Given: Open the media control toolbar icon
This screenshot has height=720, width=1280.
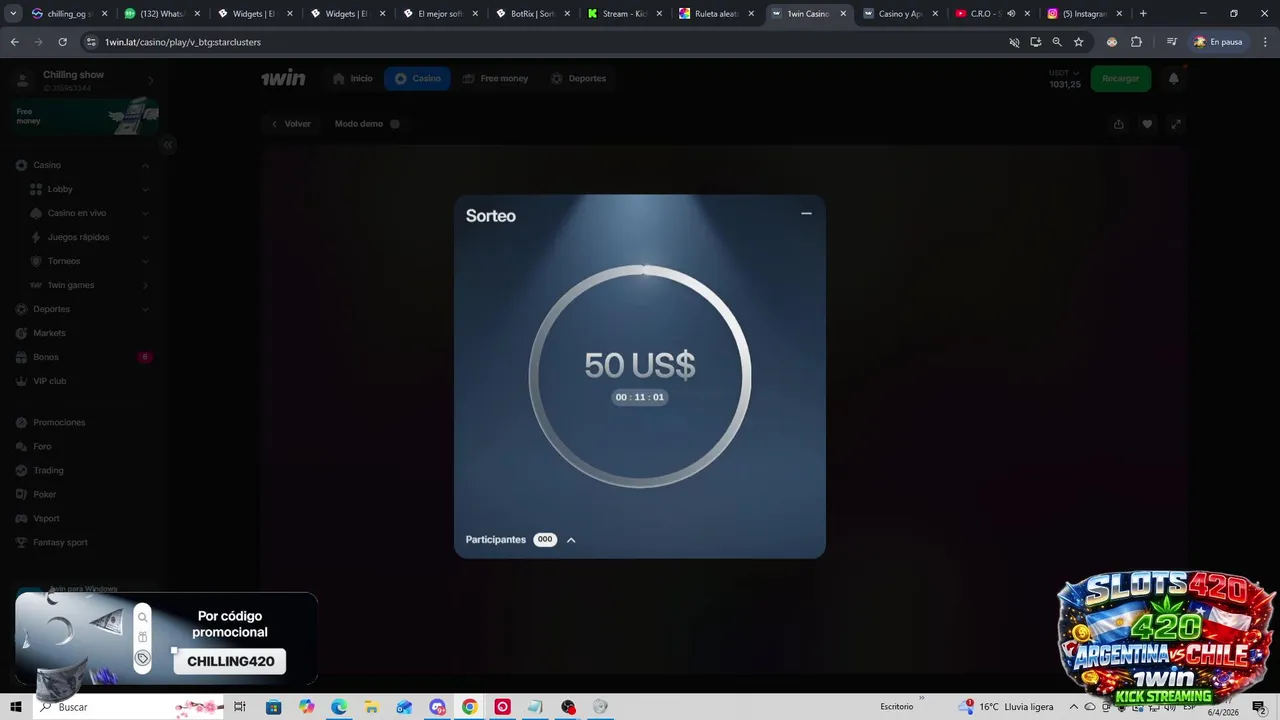Looking at the screenshot, I should pos(1171,42).
